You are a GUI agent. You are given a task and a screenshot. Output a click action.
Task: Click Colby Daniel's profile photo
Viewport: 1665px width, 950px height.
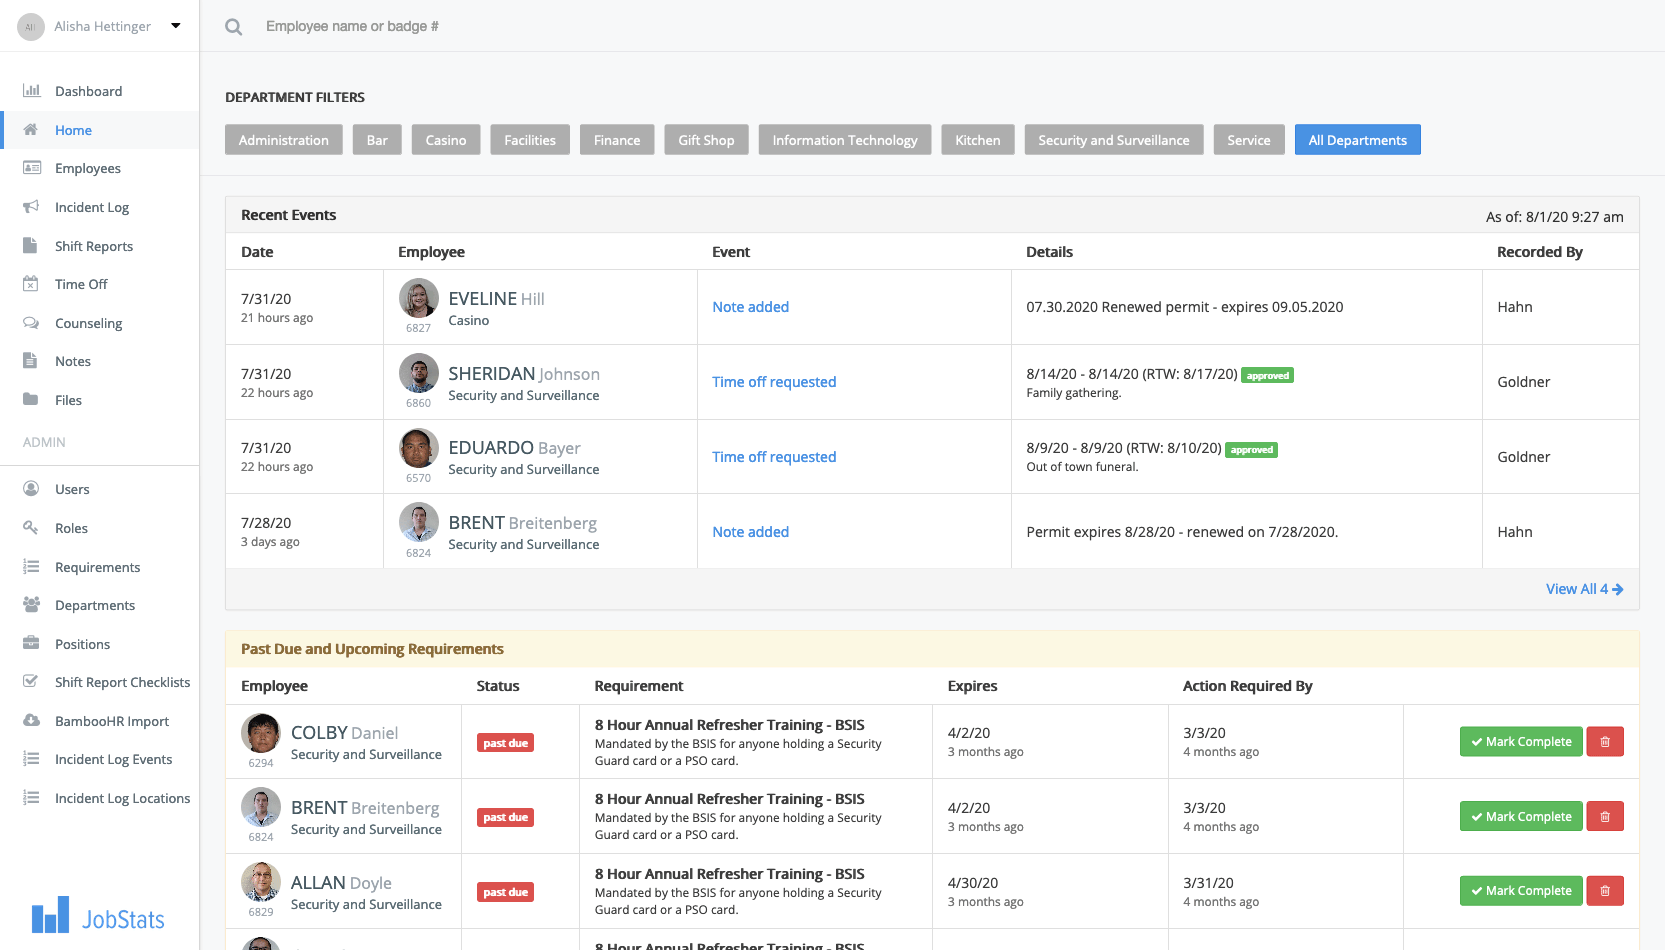pyautogui.click(x=261, y=733)
